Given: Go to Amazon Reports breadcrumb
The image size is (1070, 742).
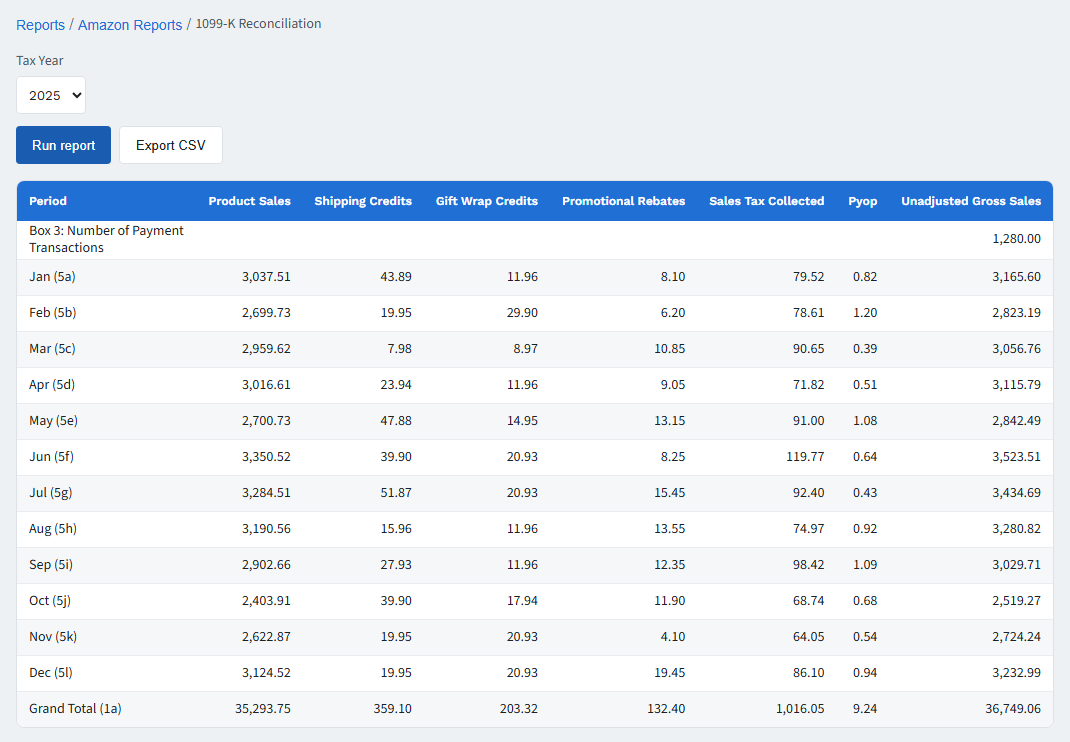Looking at the screenshot, I should coord(130,25).
